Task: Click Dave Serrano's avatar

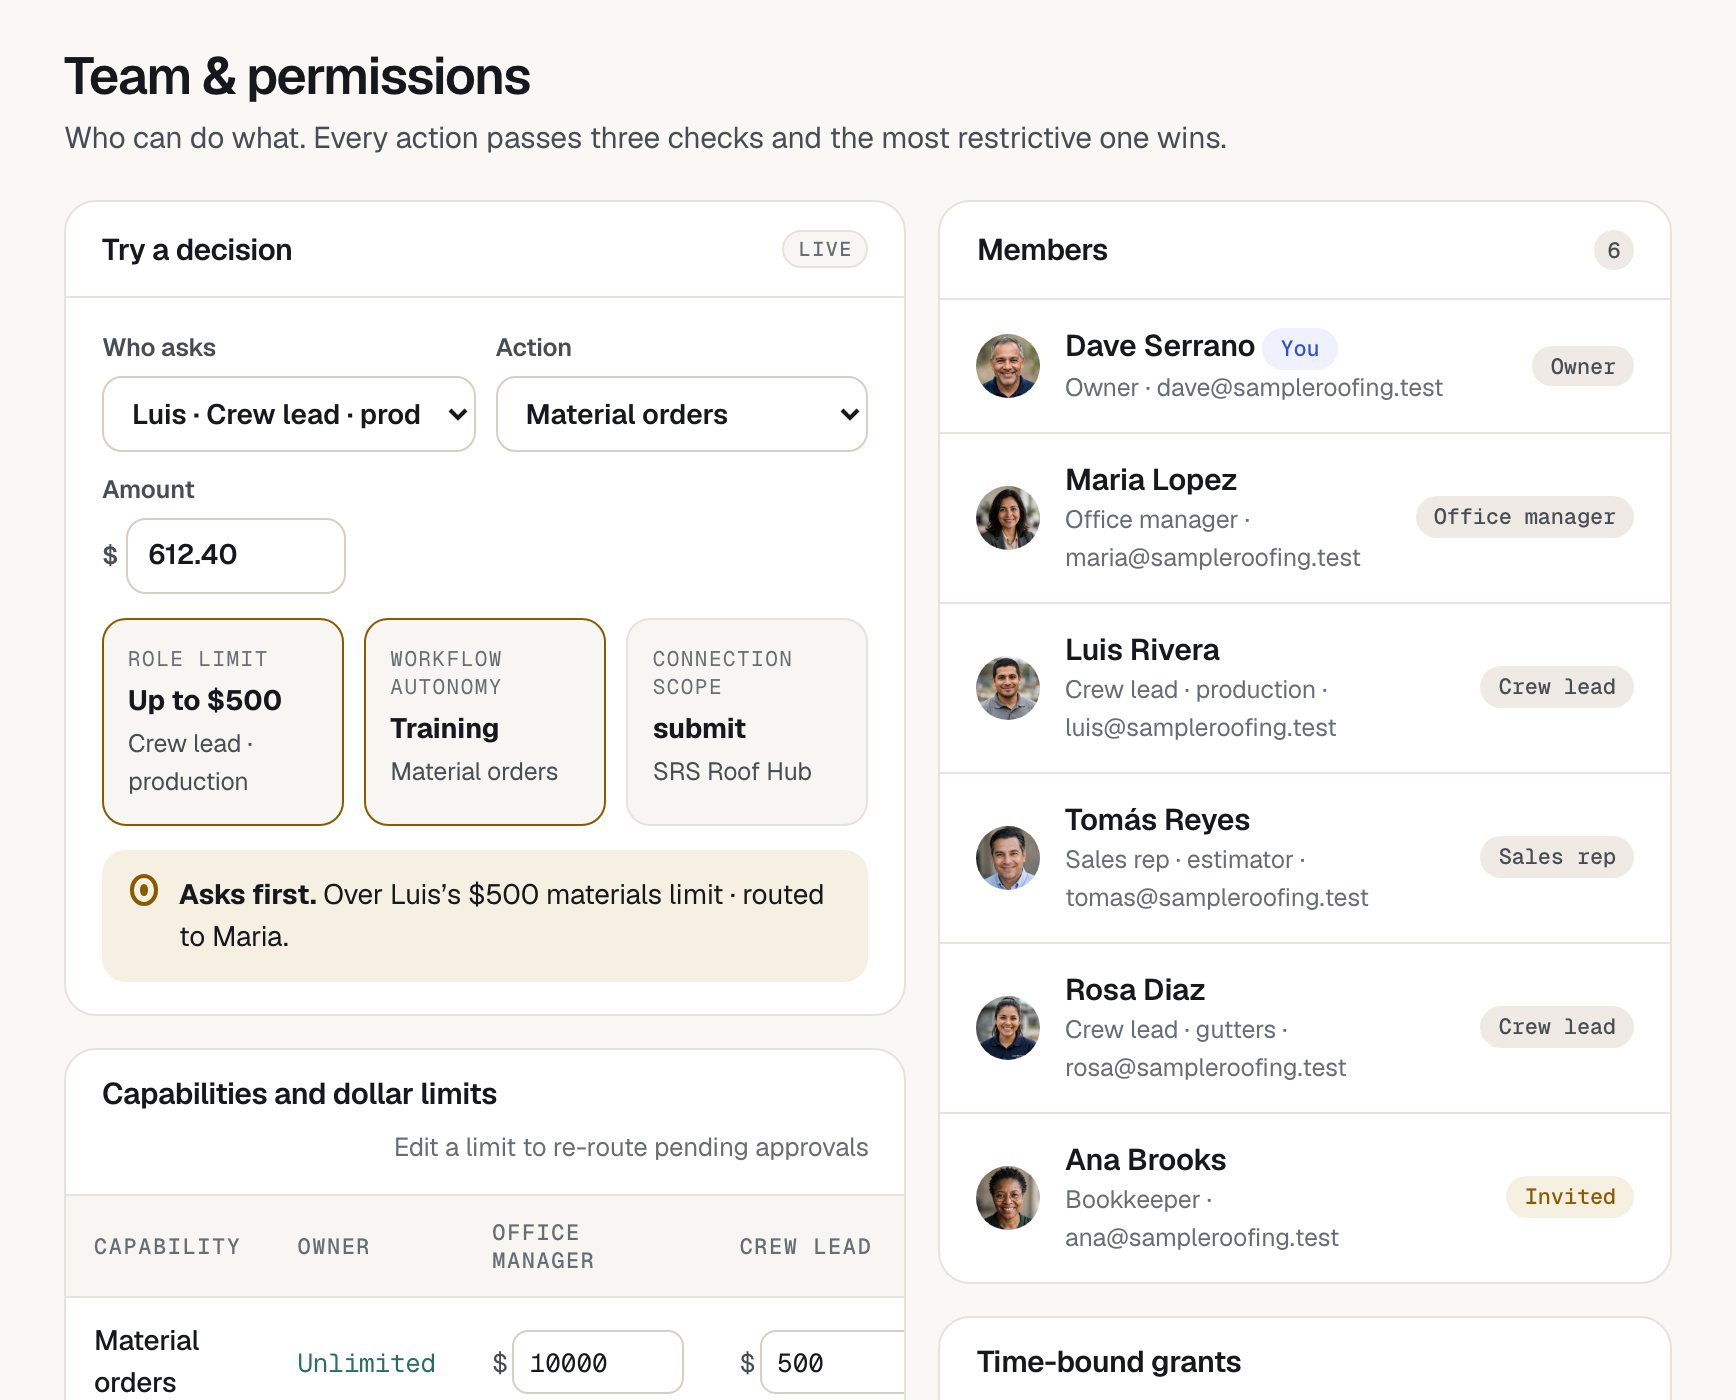Action: pos(1008,366)
